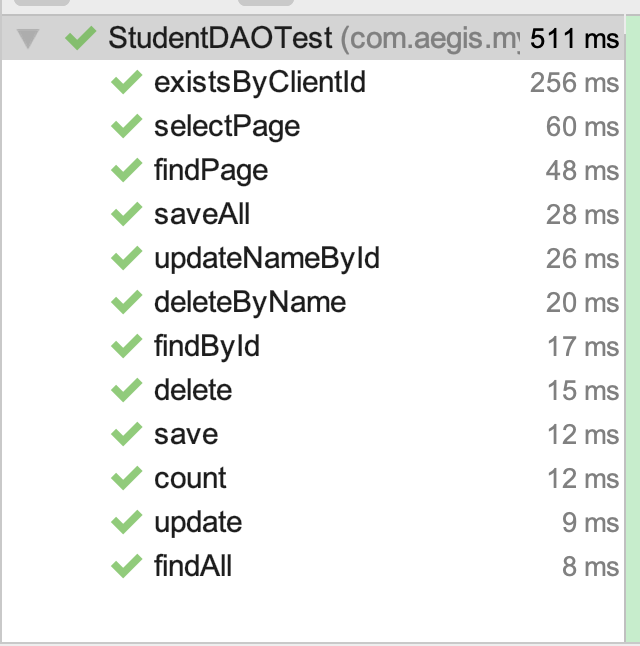Collapse the StudentDAOTest tree node
Viewport: 640px width, 646px height.
(x=28, y=39)
